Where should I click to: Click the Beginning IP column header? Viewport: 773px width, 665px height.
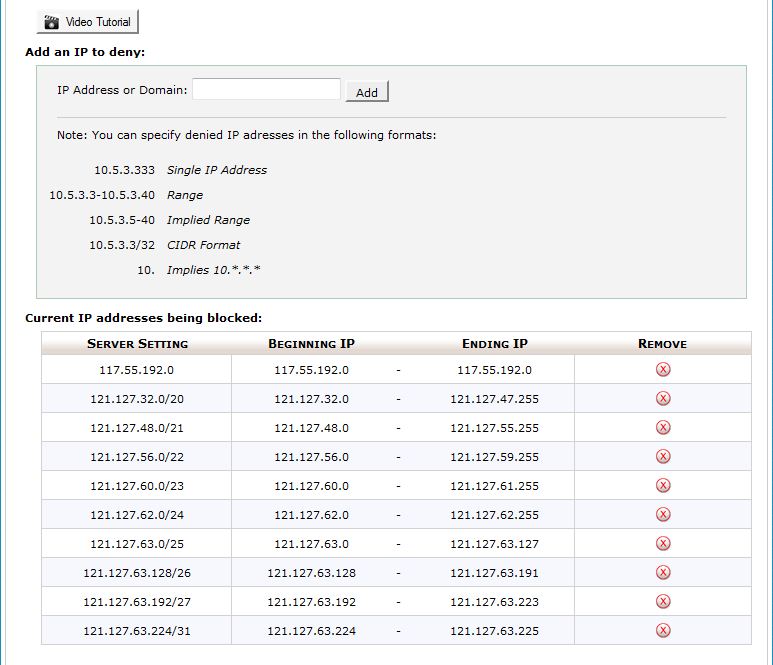pos(311,344)
